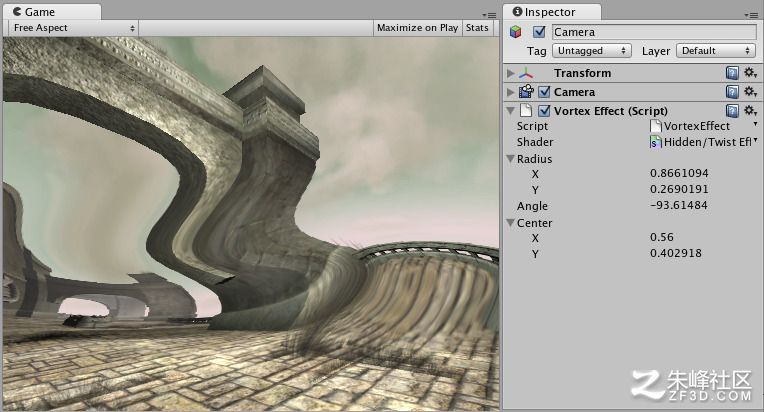Open the Script field object picker
The image size is (764, 412).
[x=755, y=124]
